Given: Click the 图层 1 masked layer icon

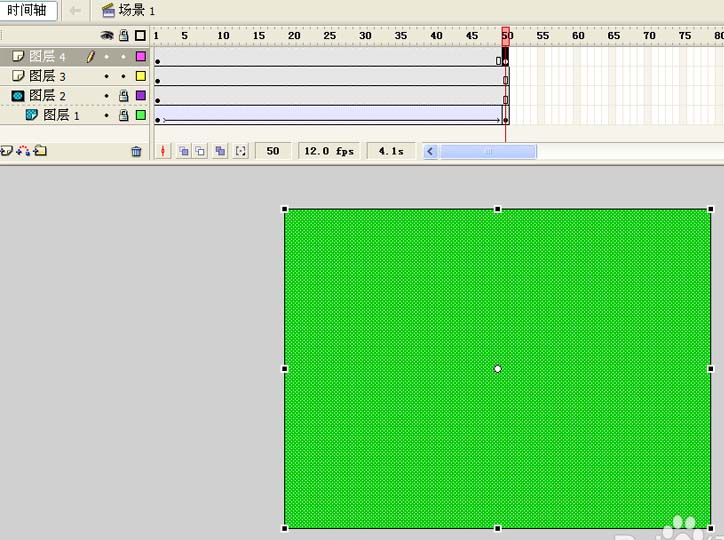Looking at the screenshot, I should click(31, 115).
